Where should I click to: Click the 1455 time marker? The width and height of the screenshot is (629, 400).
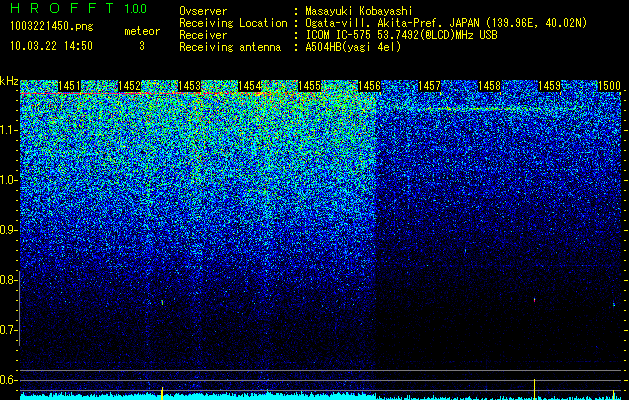coord(309,86)
